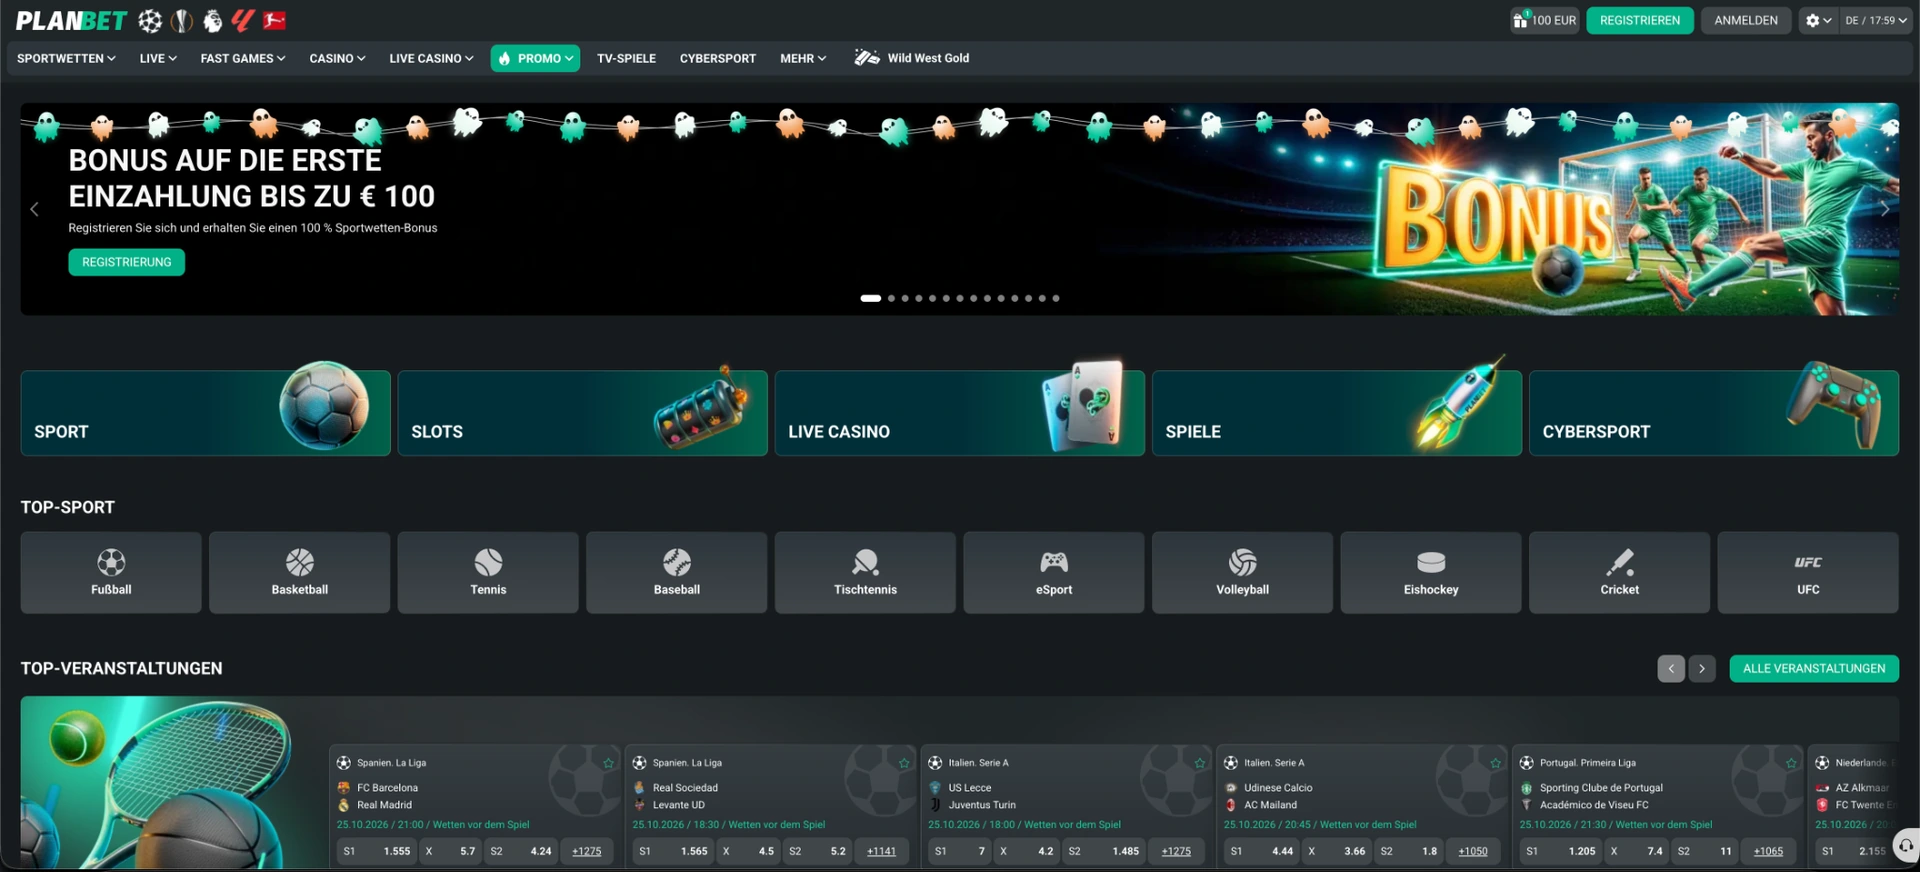Favorite the US Lecce vs Juventus match
The image size is (1920, 872).
(x=1200, y=763)
